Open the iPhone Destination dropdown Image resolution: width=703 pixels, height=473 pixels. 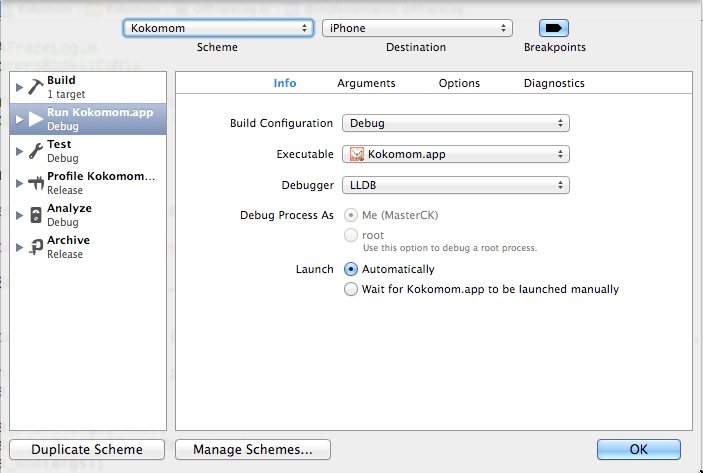coord(417,28)
